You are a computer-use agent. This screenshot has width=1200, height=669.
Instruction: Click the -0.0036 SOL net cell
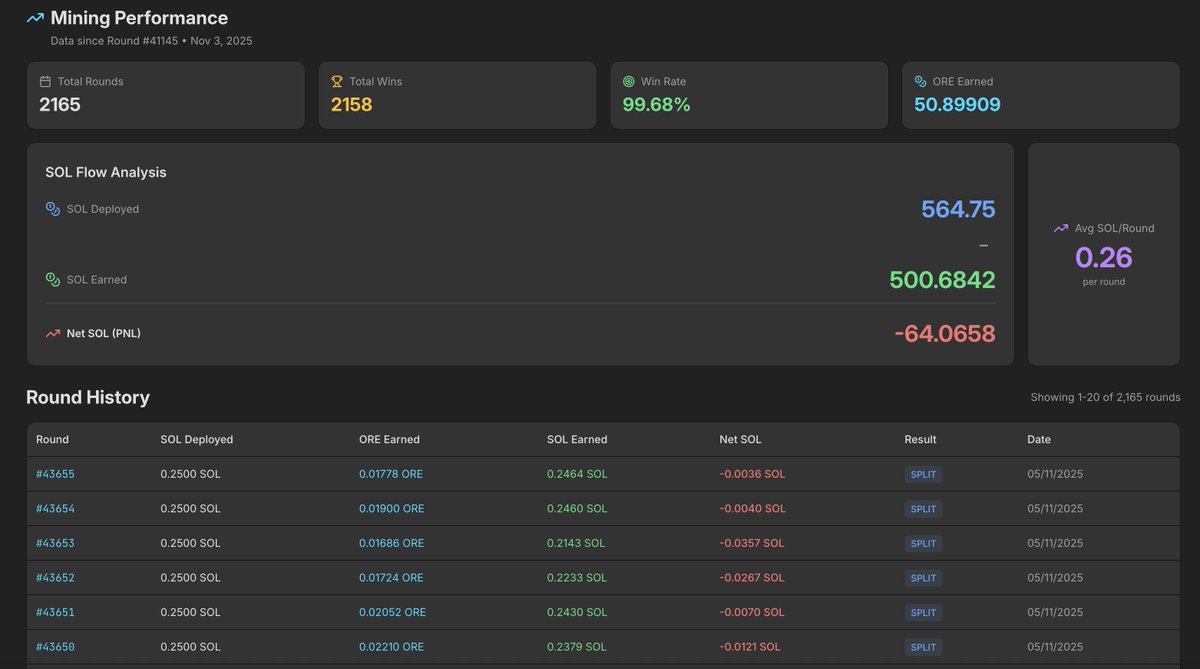(752, 474)
